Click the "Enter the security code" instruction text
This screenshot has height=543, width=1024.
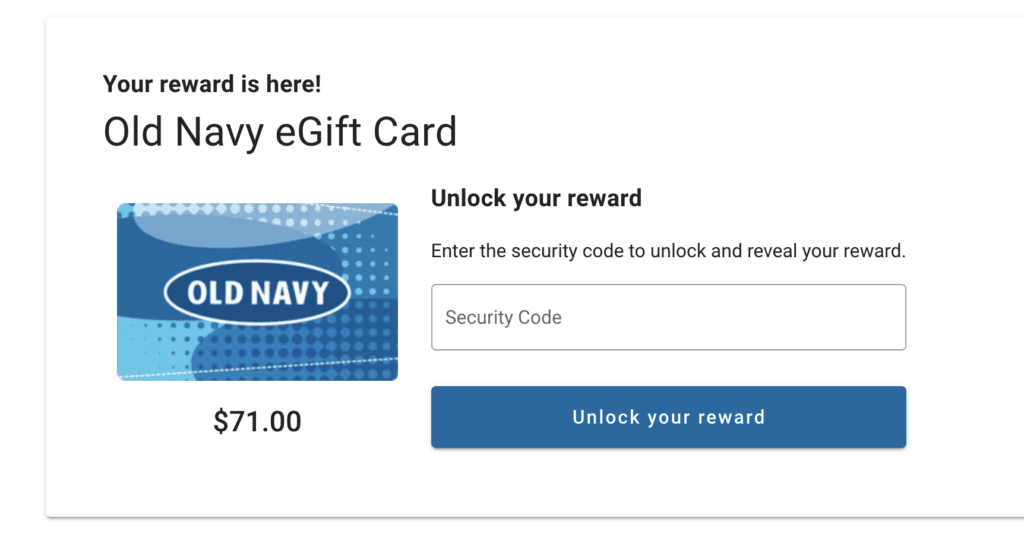(668, 251)
